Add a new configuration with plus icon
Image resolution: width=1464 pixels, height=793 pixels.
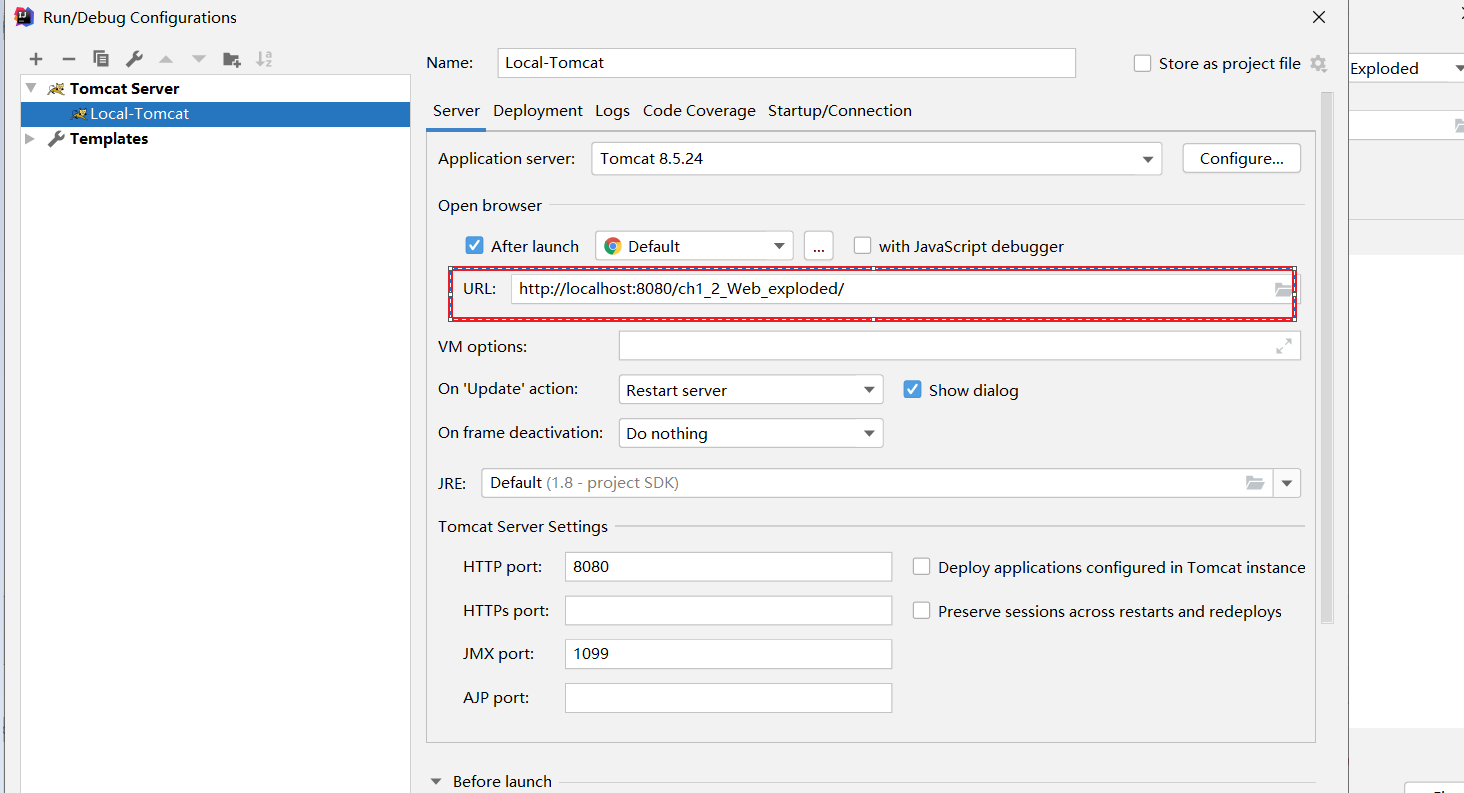point(36,59)
